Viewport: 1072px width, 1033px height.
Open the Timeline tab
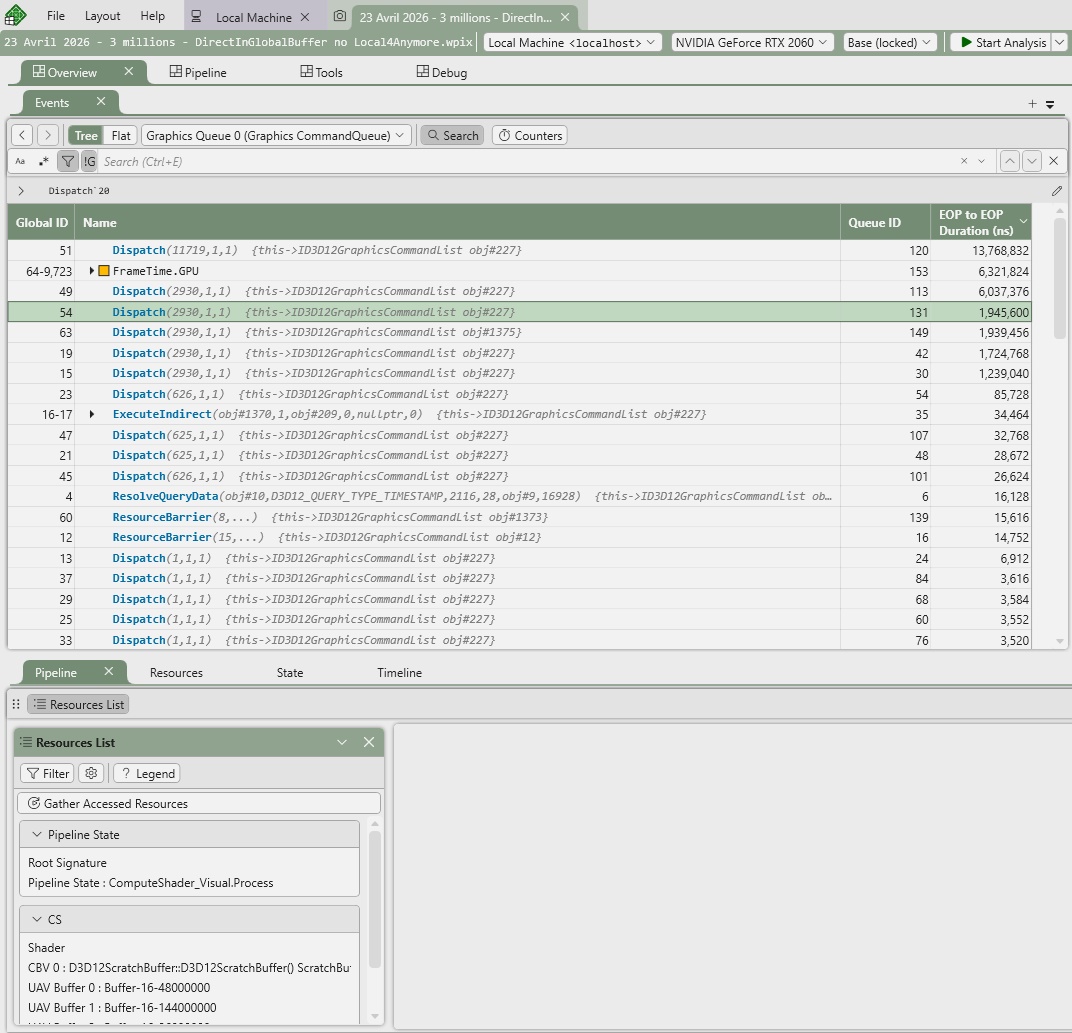coord(399,673)
